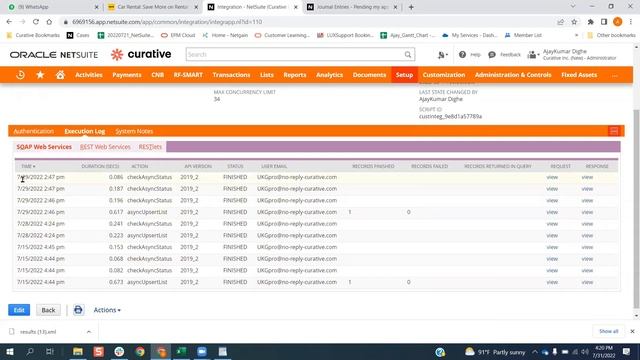Select the SOAP Web Services tab
640x360 pixels.
pyautogui.click(x=44, y=147)
